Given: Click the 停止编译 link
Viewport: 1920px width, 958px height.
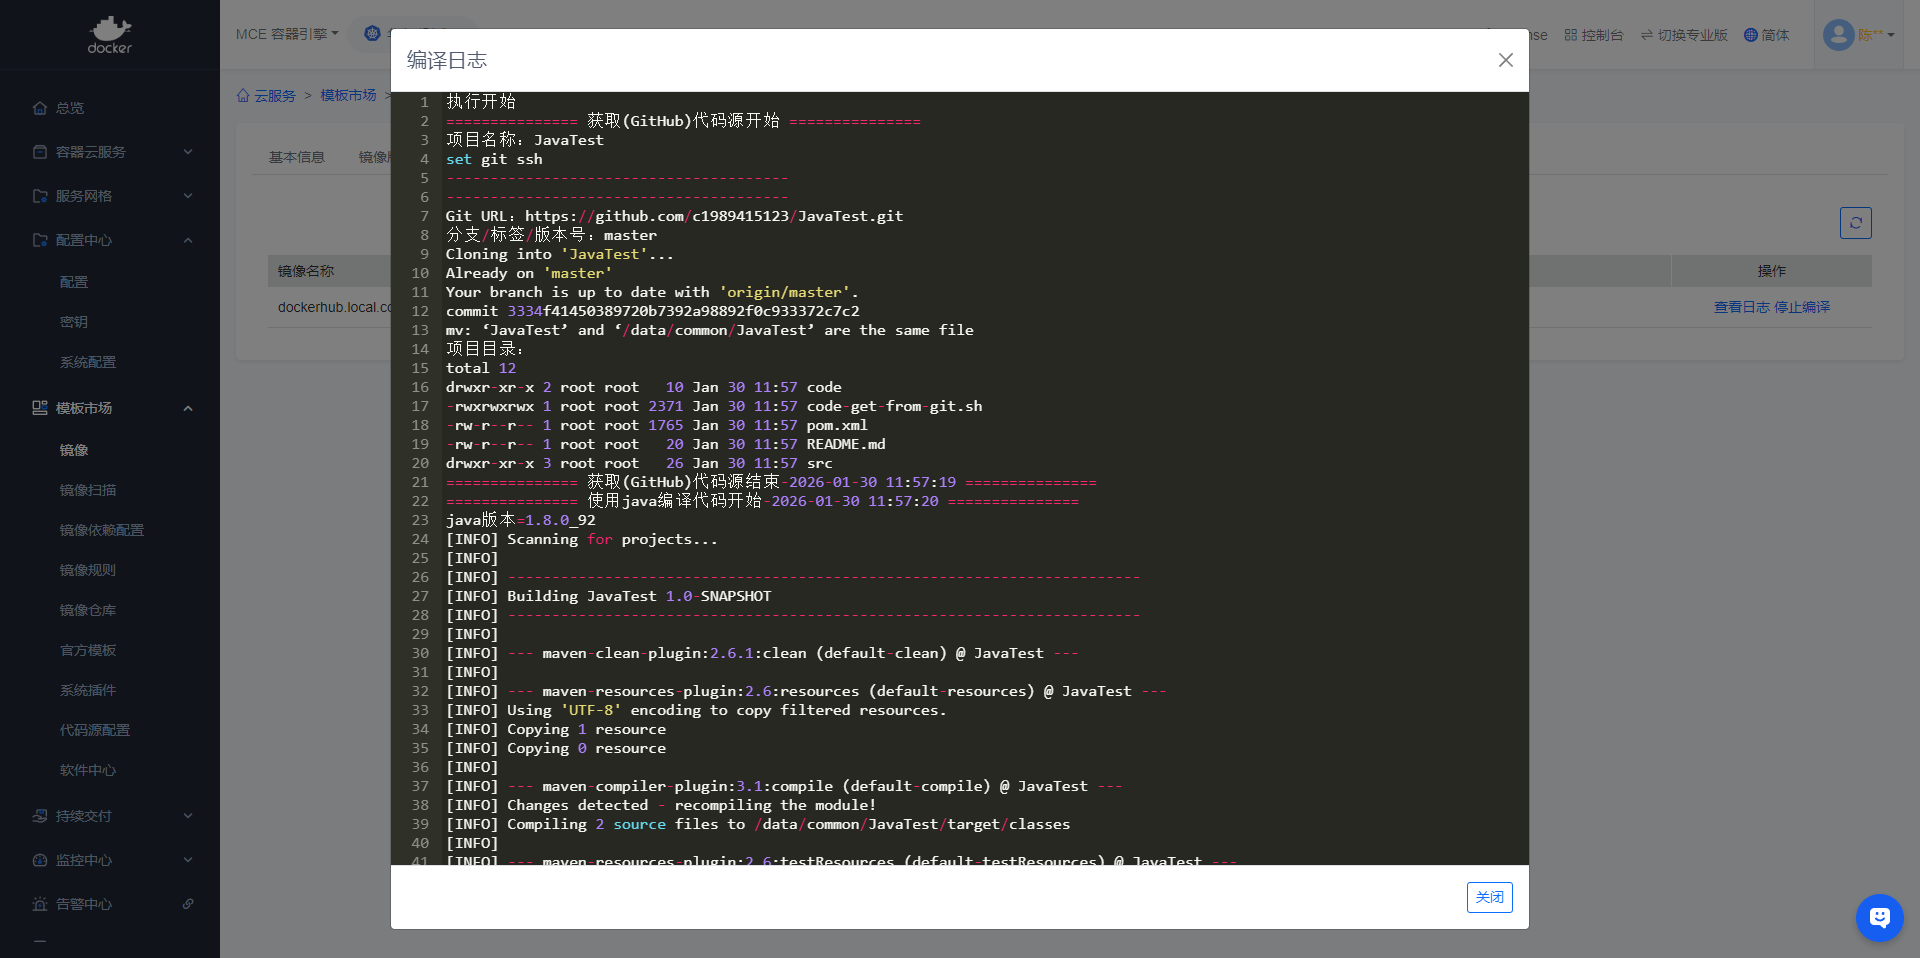Looking at the screenshot, I should [1802, 307].
